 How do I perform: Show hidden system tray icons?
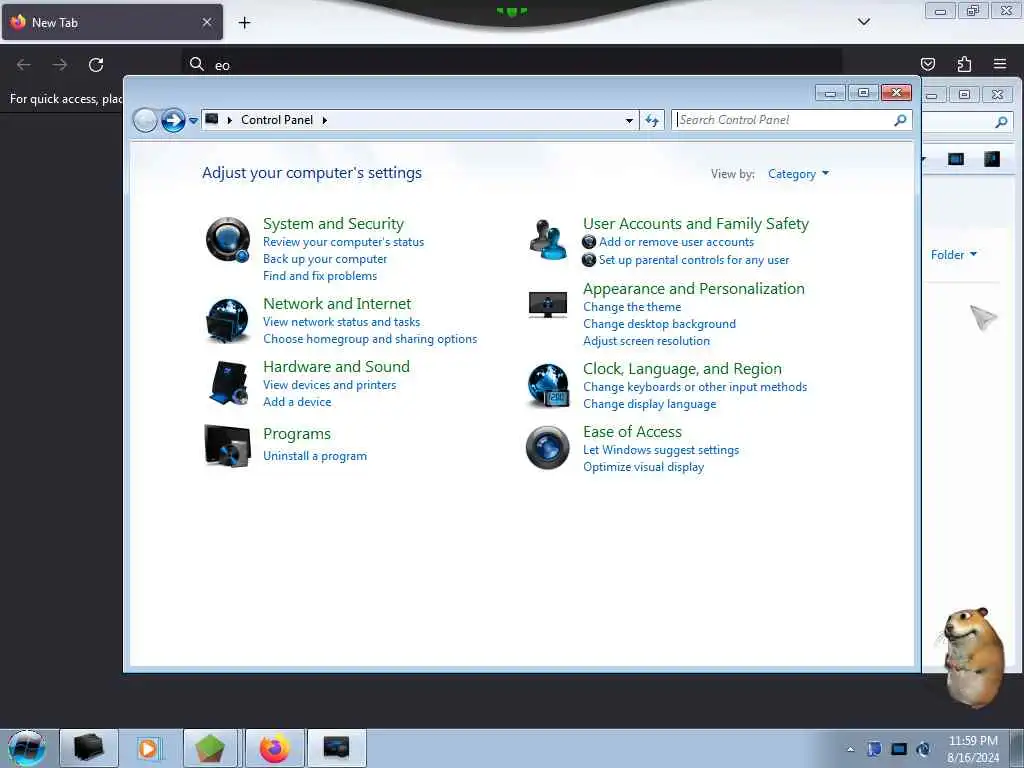pos(850,749)
